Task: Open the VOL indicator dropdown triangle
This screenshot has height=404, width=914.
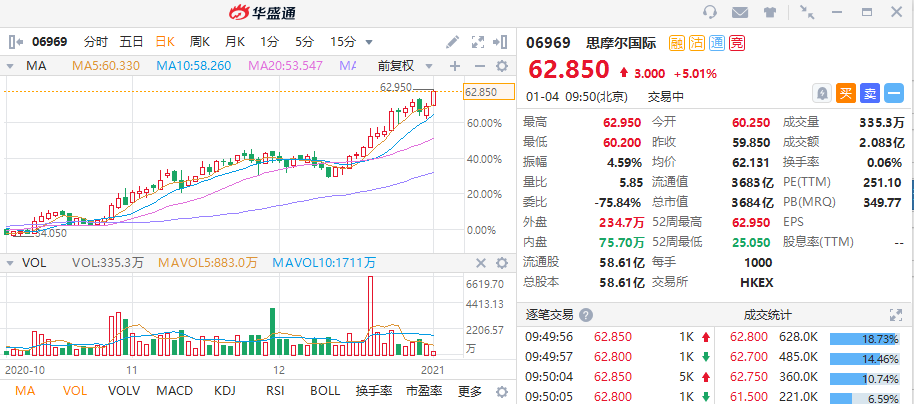Action: [x=10, y=264]
